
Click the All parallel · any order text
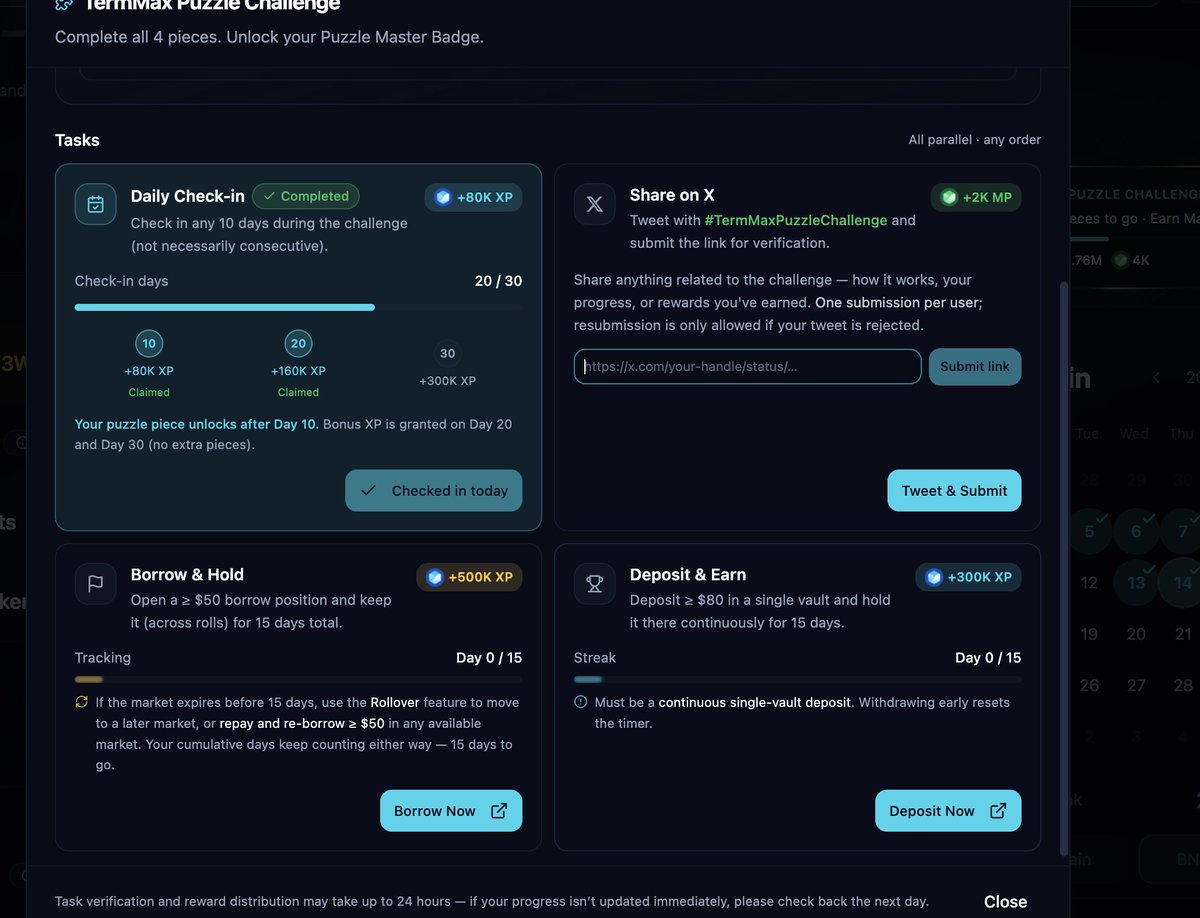[974, 140]
